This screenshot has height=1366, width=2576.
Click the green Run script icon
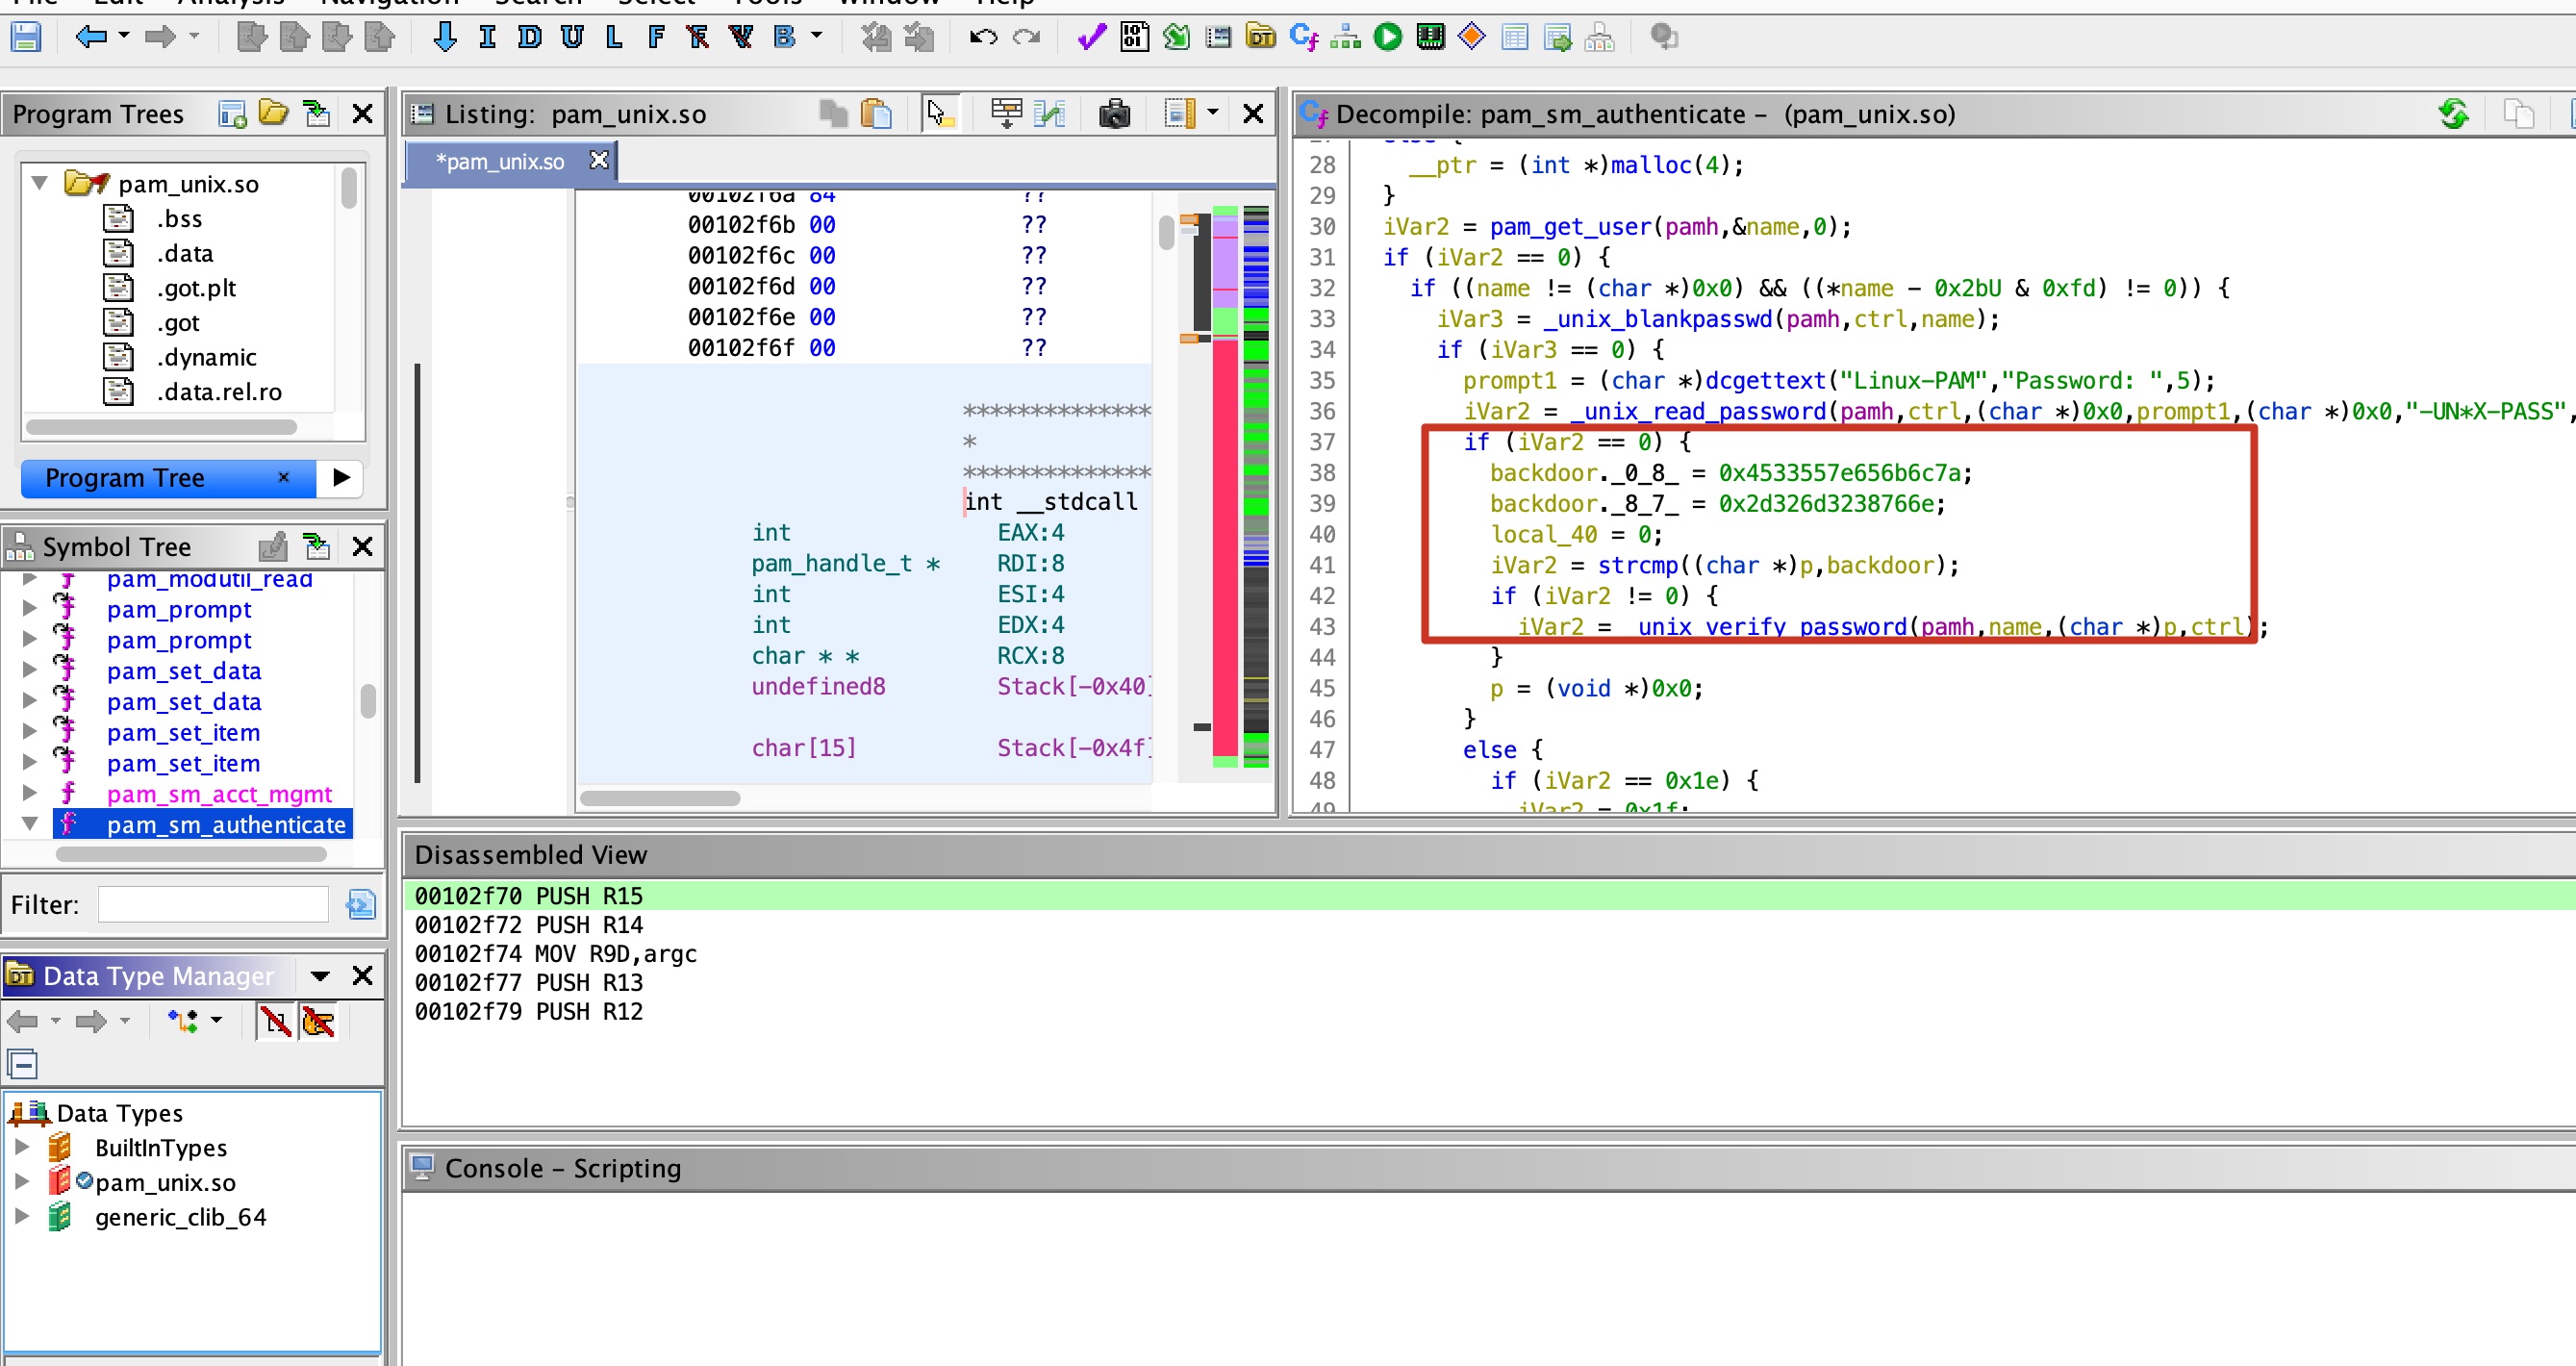point(1388,37)
